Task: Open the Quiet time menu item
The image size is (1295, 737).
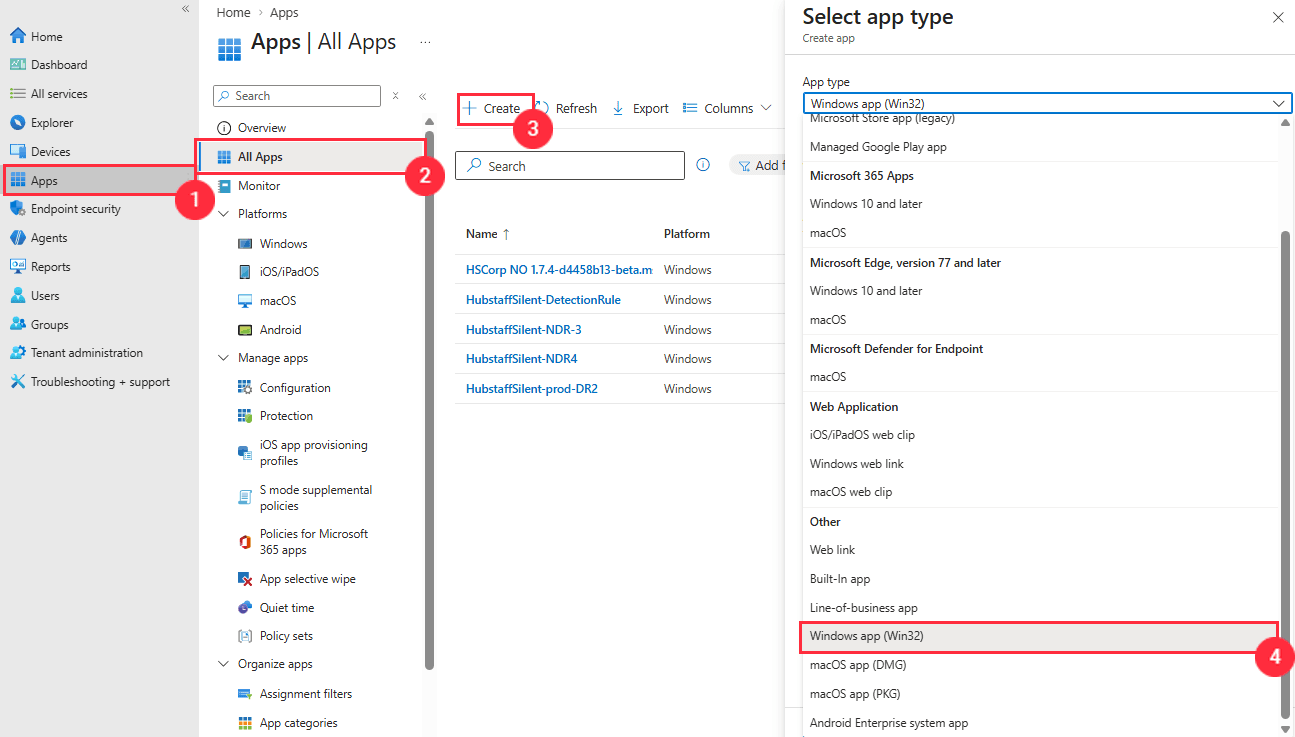Action: tap(286, 608)
